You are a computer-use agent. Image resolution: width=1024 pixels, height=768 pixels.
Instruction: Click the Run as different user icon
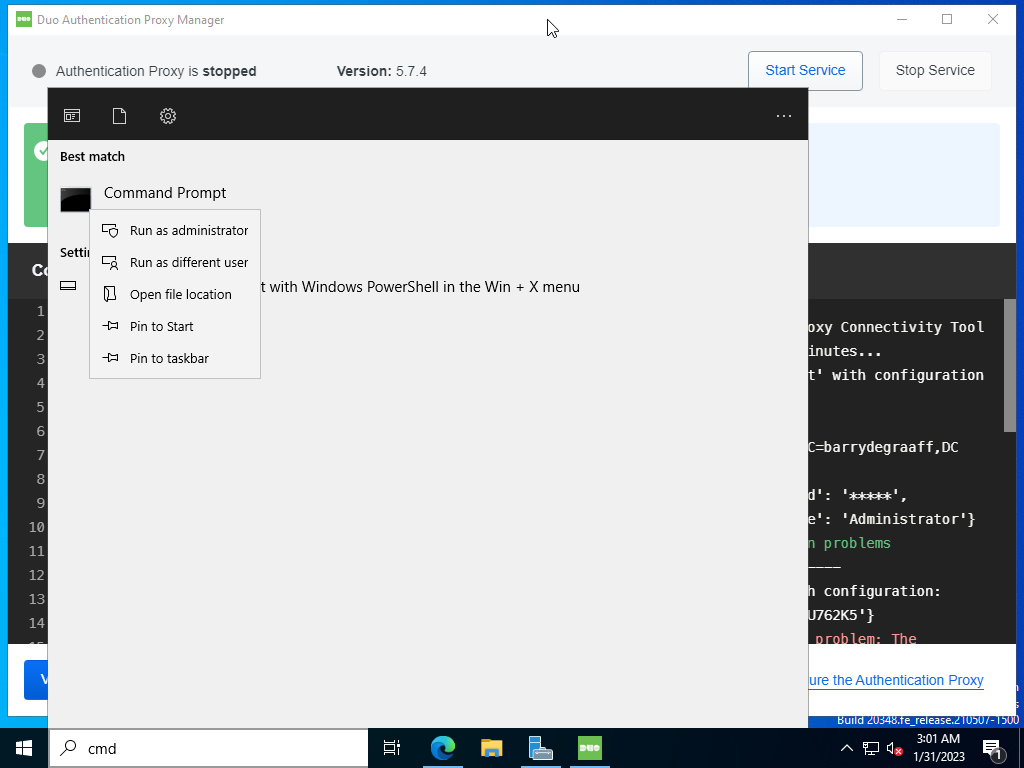point(110,263)
